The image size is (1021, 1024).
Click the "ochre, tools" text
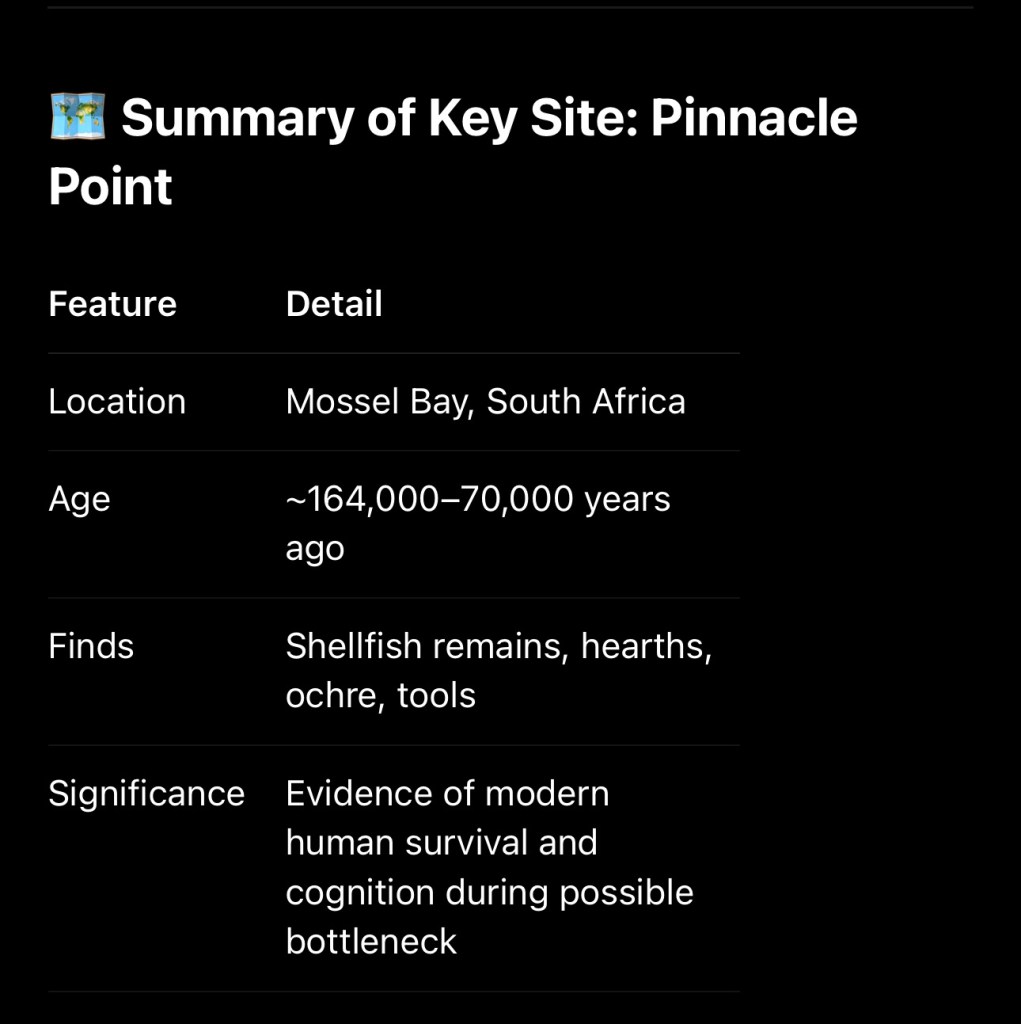click(381, 696)
